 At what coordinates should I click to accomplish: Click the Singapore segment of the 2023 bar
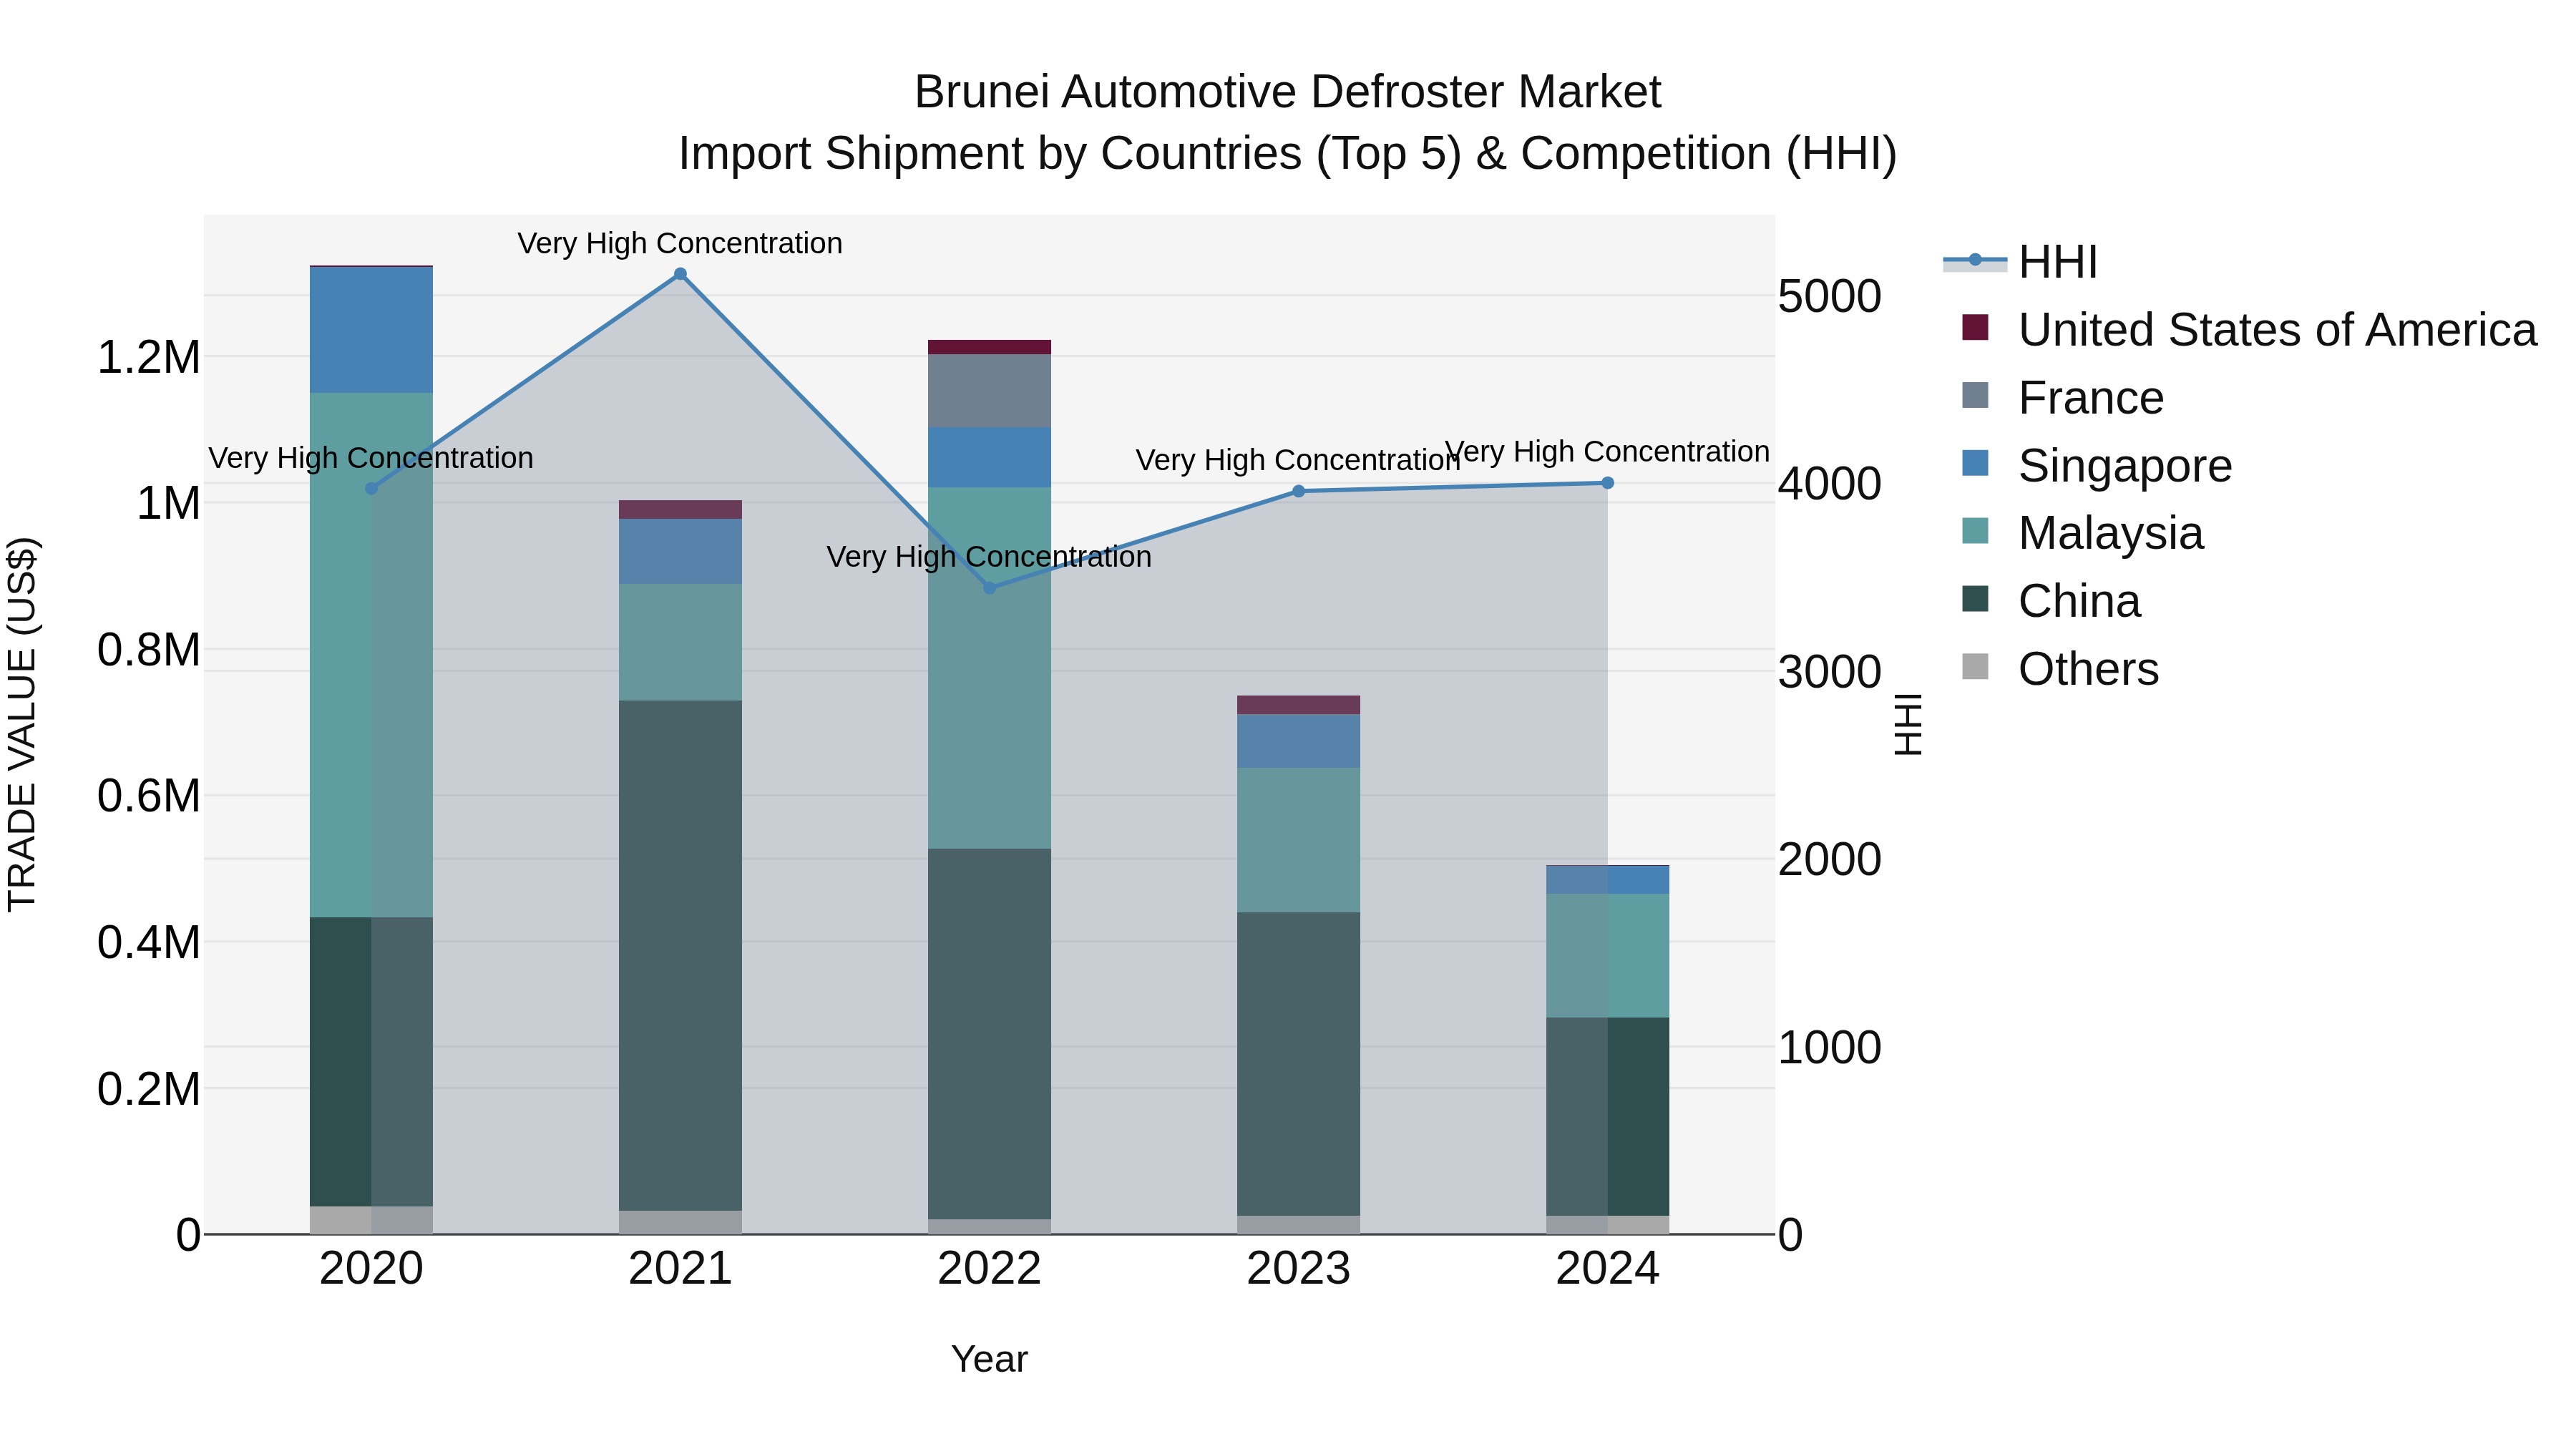coord(1299,741)
